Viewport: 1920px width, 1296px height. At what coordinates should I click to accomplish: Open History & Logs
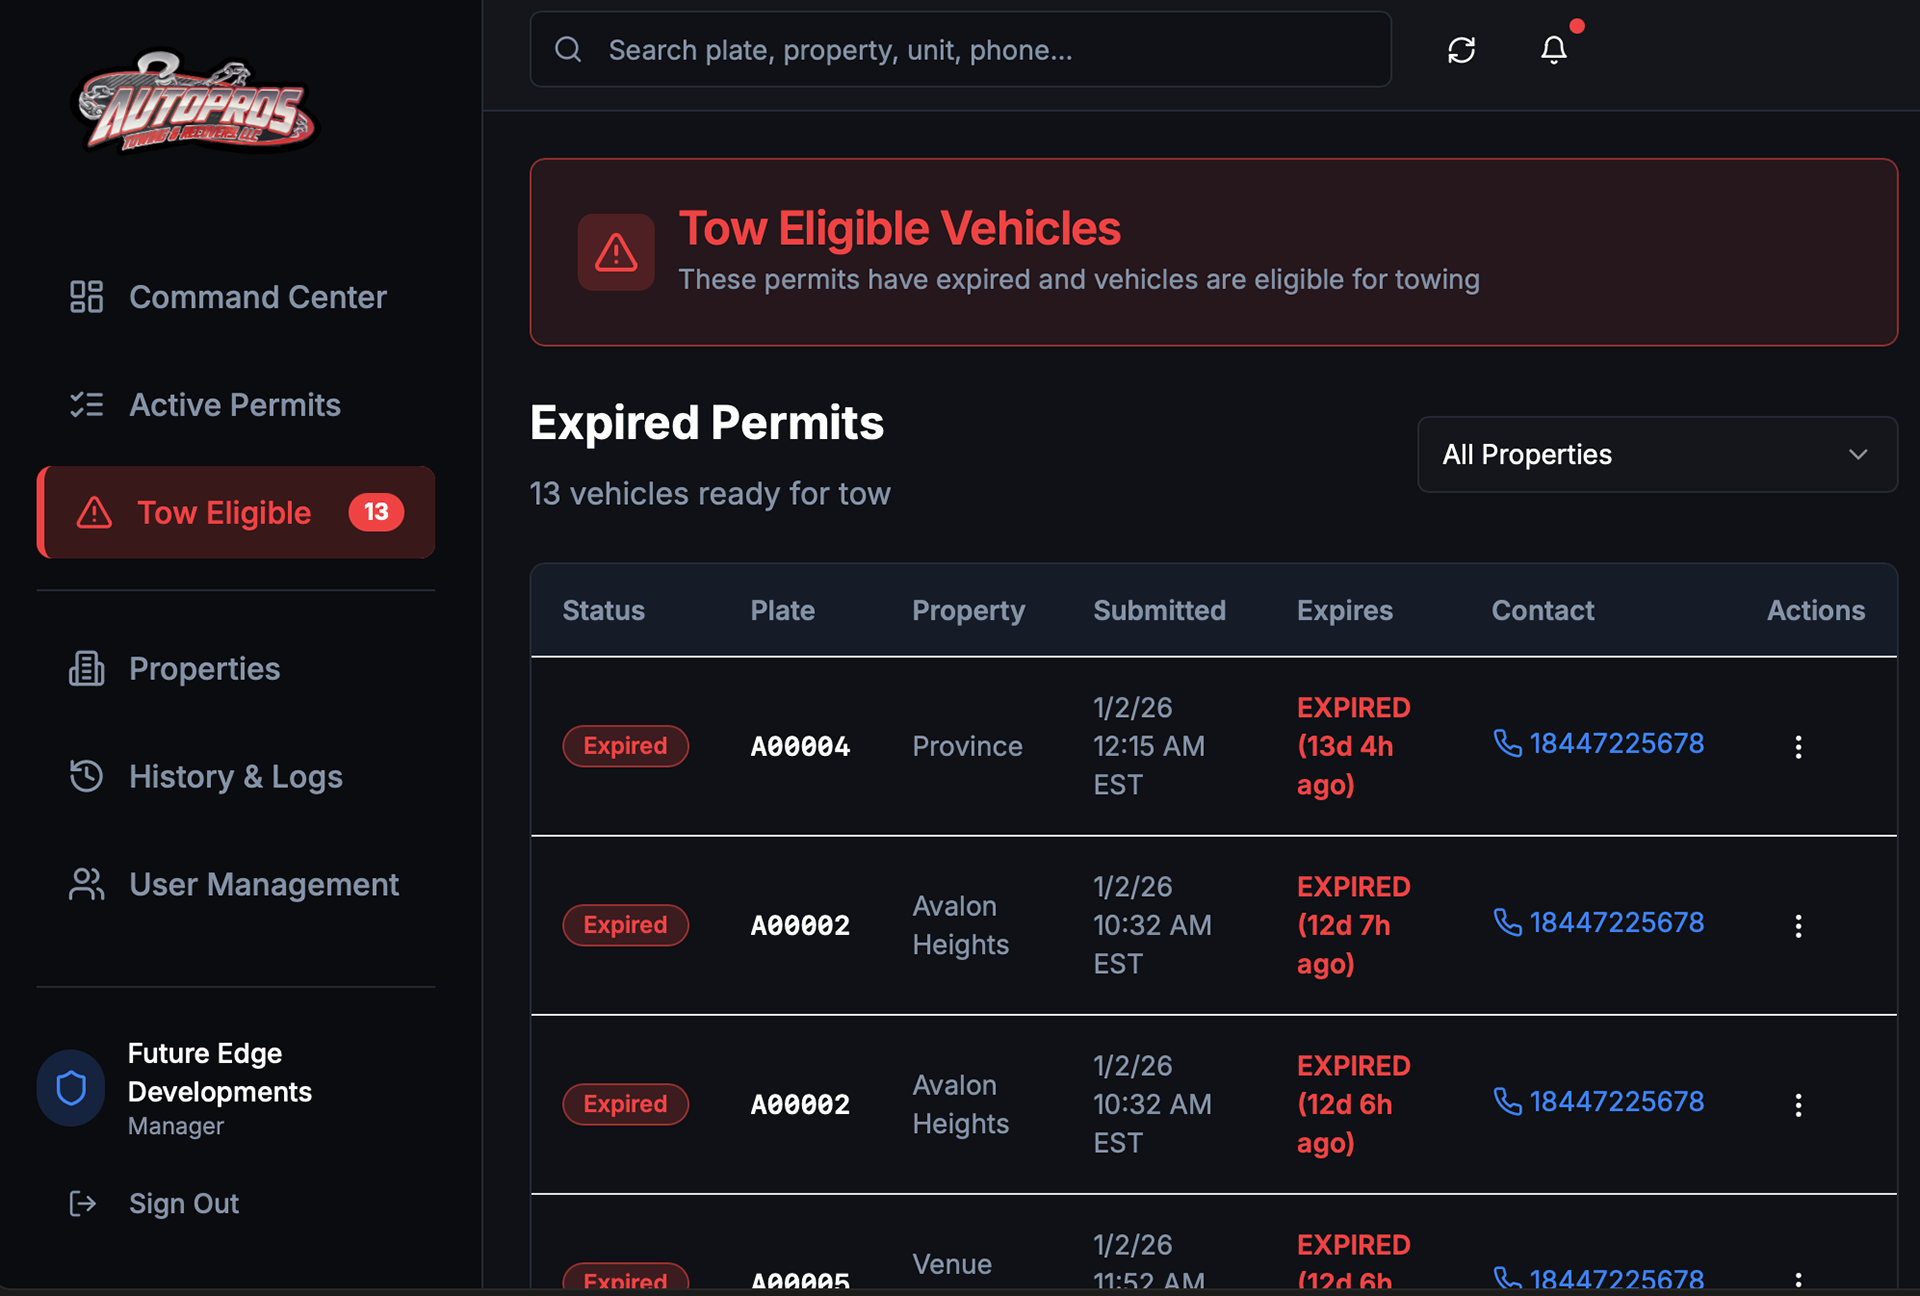click(235, 777)
